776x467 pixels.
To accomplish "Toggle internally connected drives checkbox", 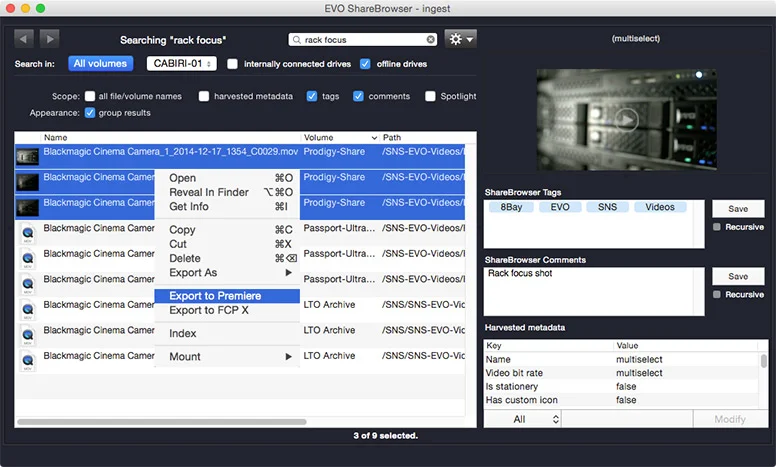I will click(x=232, y=64).
